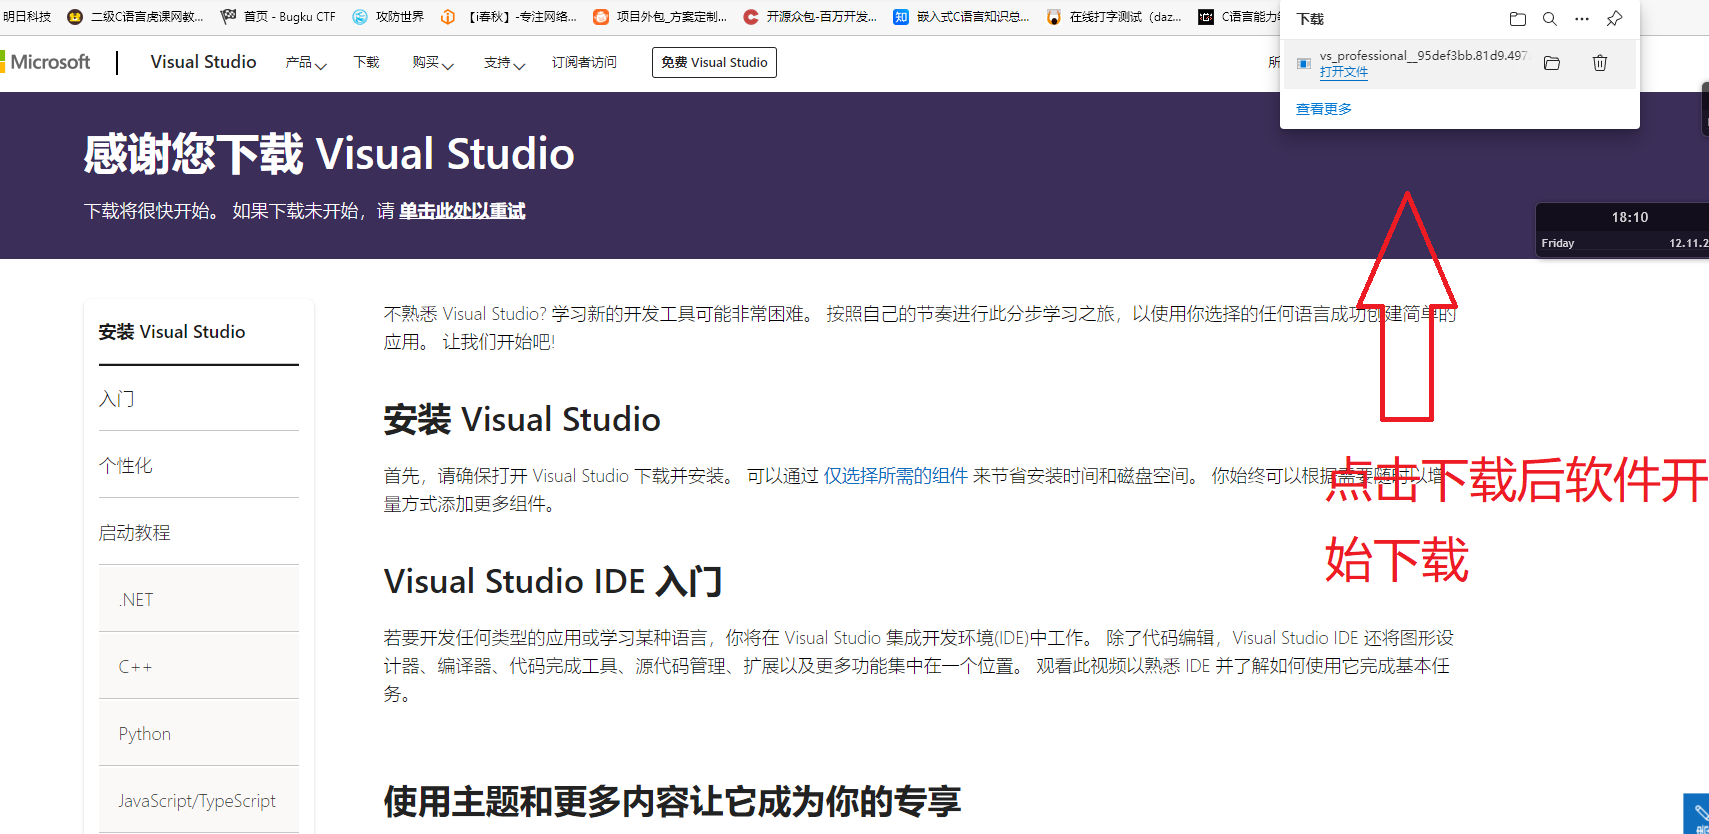Click the 18:10 clock widget
Viewport: 1709px width, 834px height.
(1630, 217)
